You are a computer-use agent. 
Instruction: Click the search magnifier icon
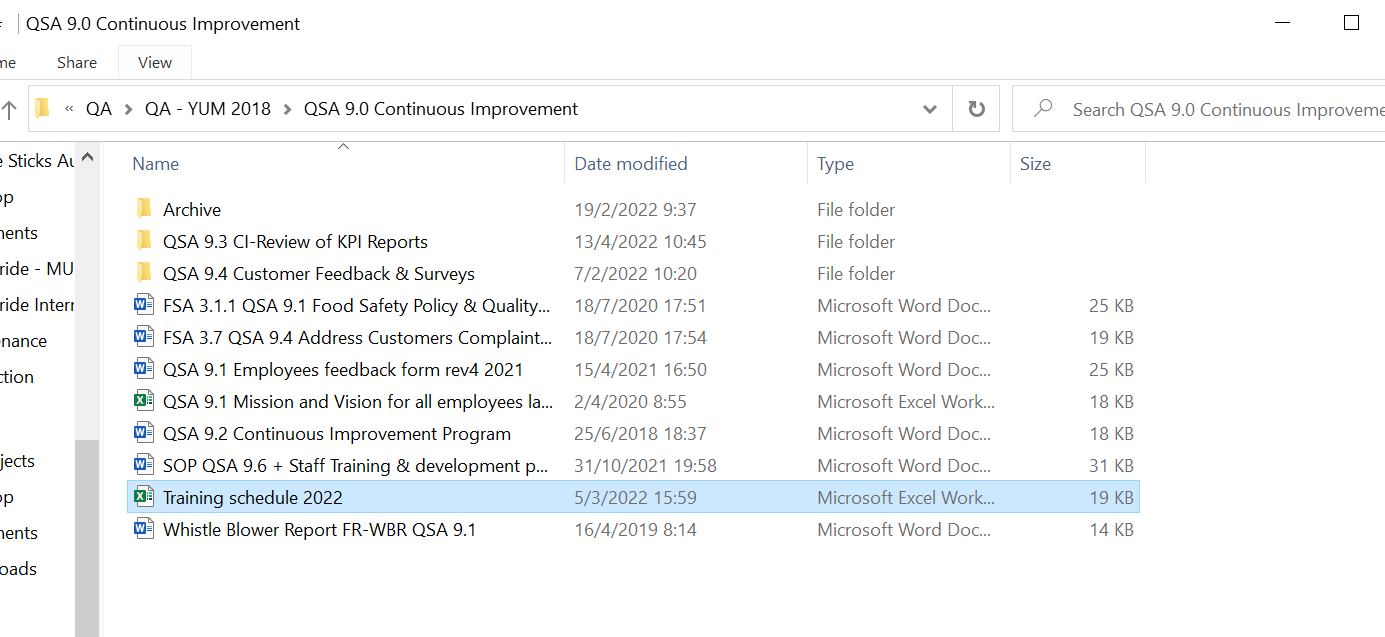pos(1043,108)
